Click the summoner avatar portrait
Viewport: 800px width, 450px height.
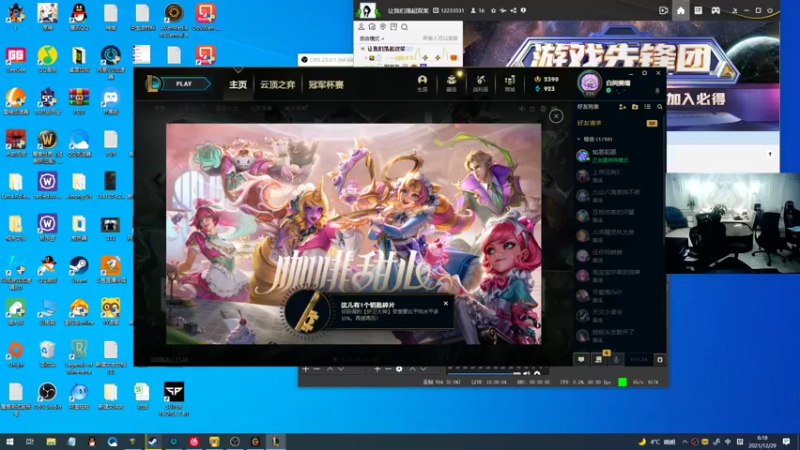pos(589,83)
